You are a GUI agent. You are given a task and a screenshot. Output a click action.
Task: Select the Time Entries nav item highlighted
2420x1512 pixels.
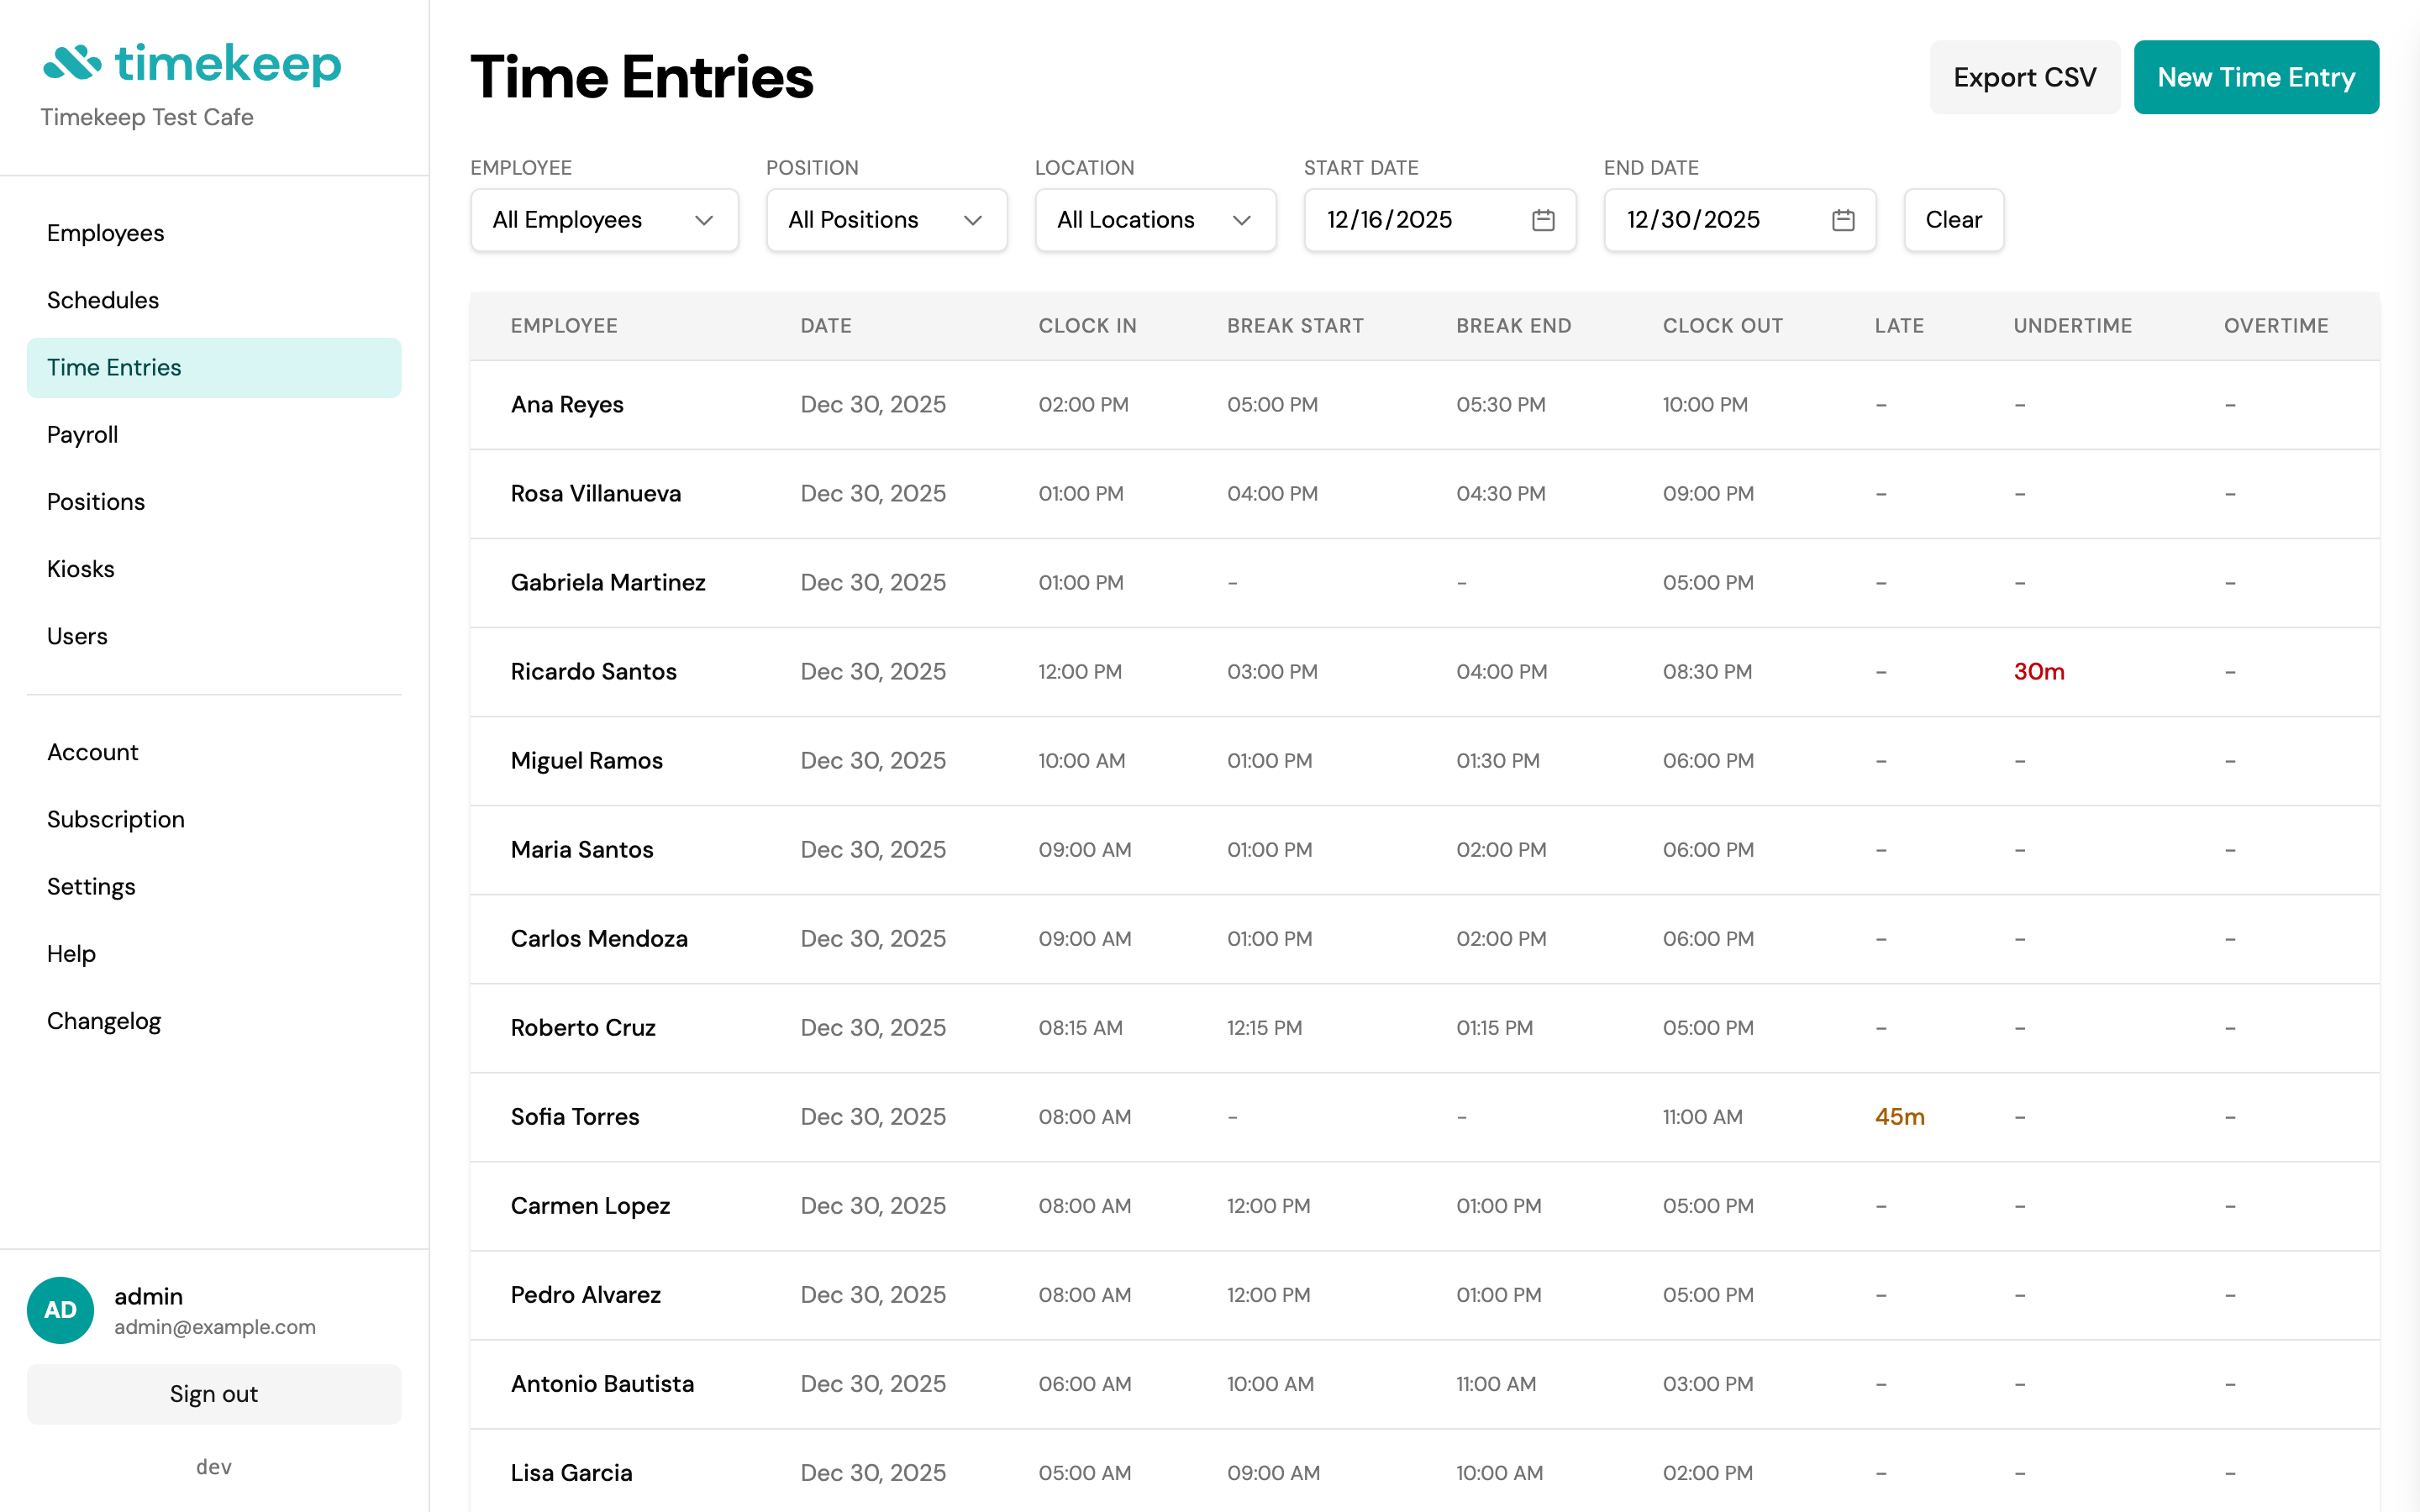pyautogui.click(x=113, y=367)
